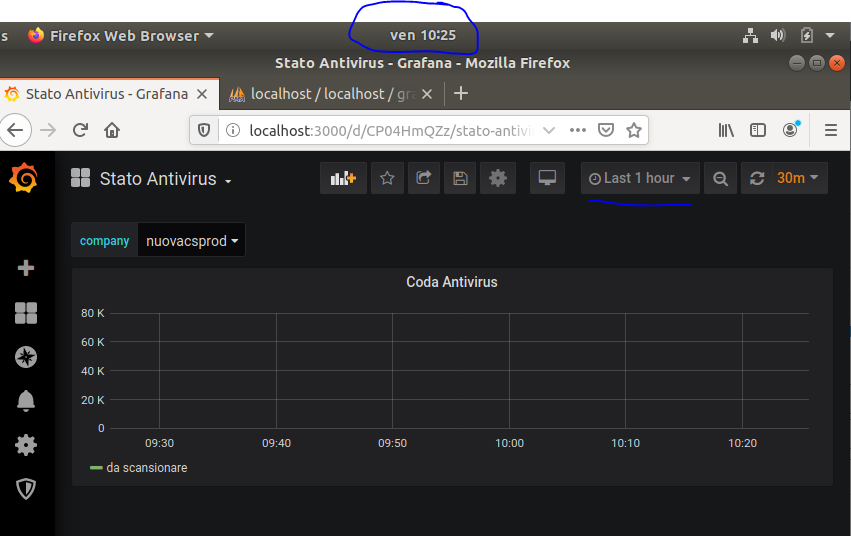
Task: Expand the nuovacsprod company variable dropdown
Action: [192, 240]
